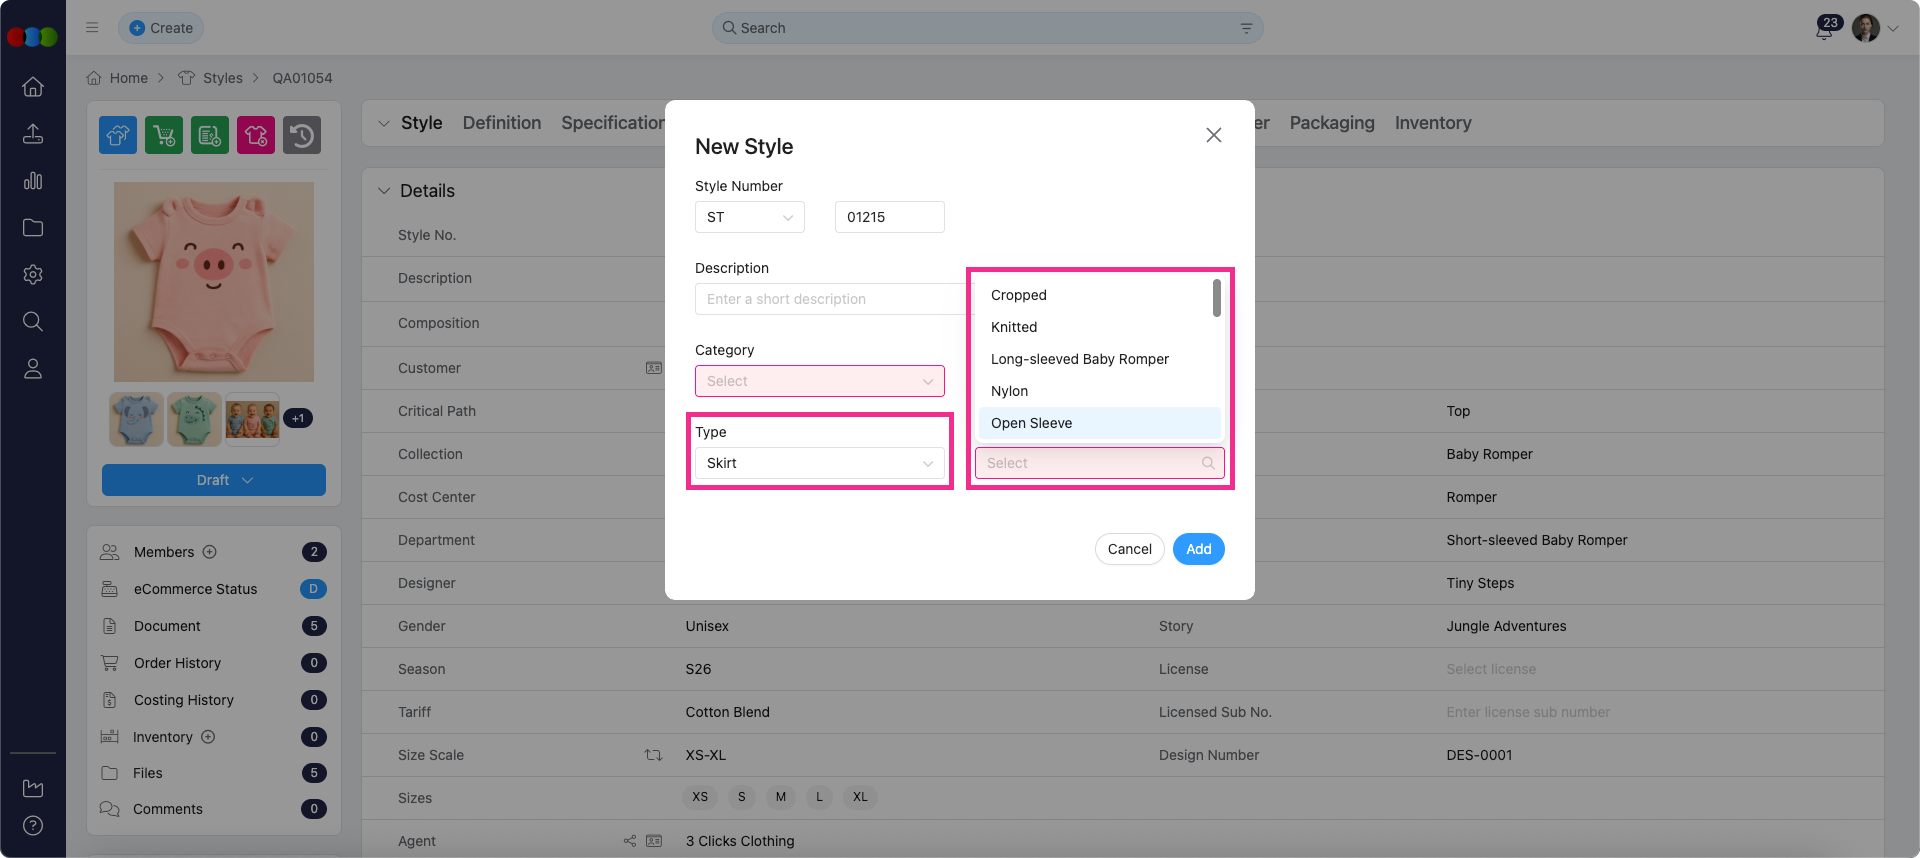Choose Knitted from the list
1920x858 pixels.
[1100, 327]
